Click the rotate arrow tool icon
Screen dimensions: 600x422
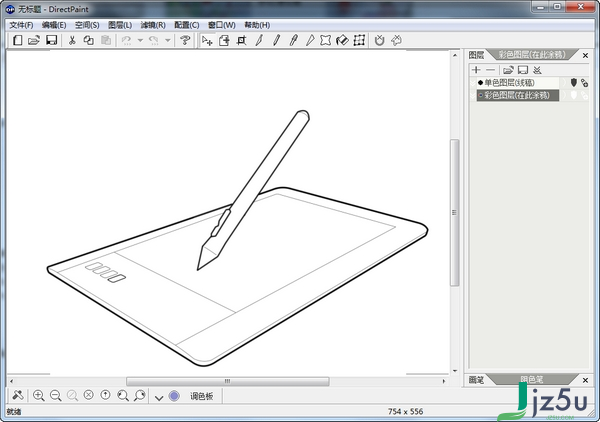click(x=396, y=40)
